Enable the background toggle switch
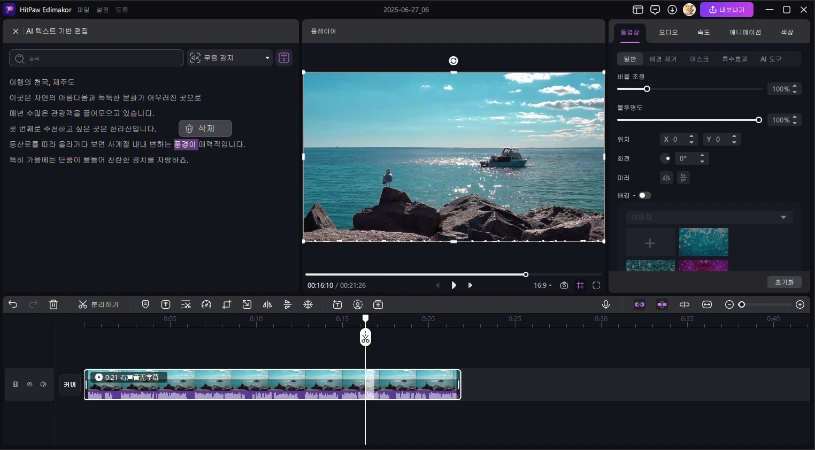The width and height of the screenshot is (815, 450). coord(645,195)
